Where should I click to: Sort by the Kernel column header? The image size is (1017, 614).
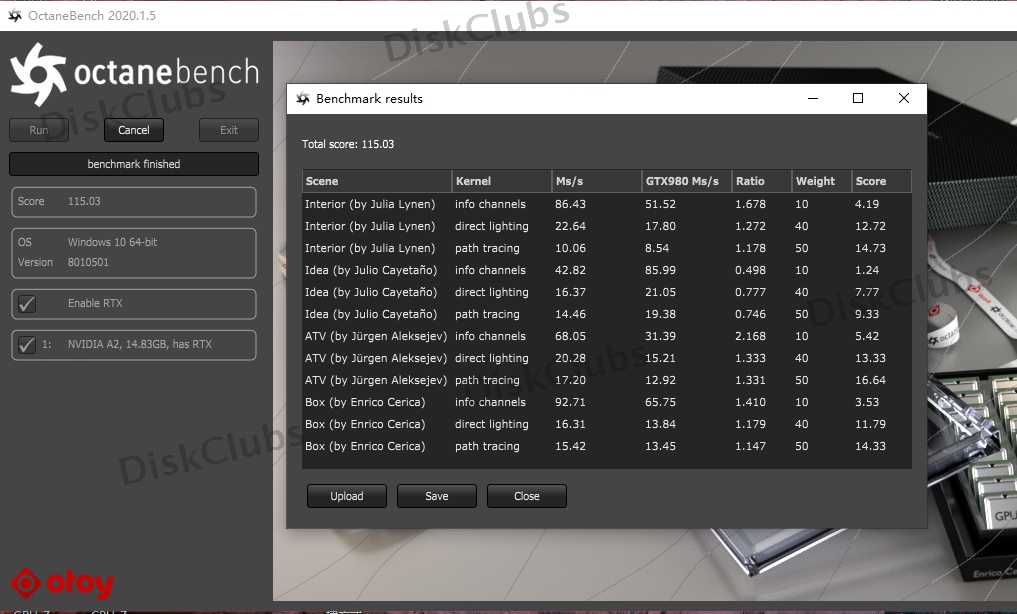point(501,181)
